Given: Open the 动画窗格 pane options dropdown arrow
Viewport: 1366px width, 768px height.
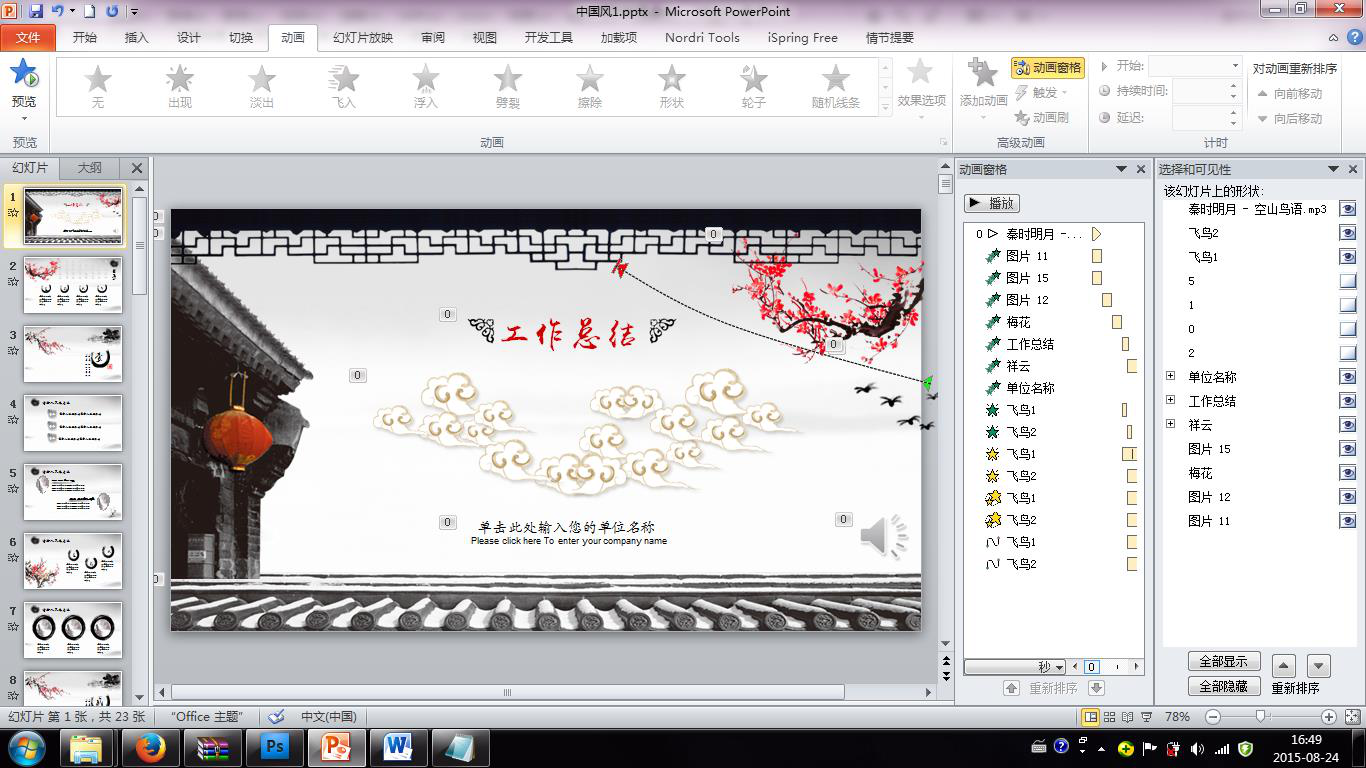Looking at the screenshot, I should 1122,170.
